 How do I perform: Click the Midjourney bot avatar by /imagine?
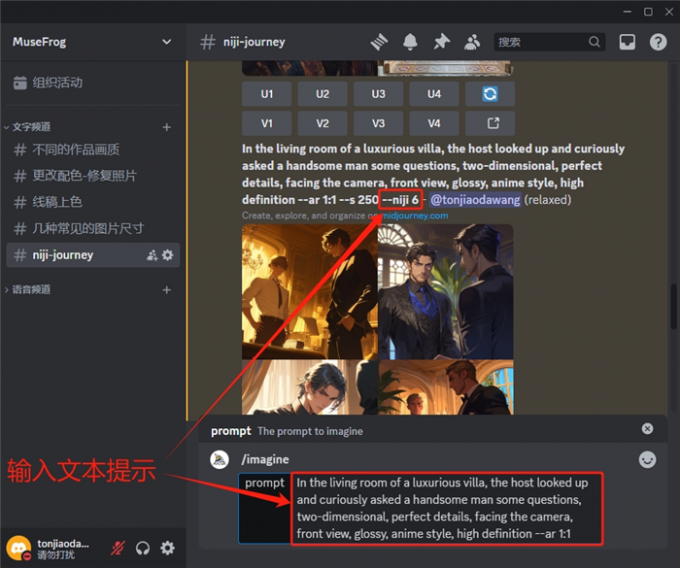click(219, 460)
